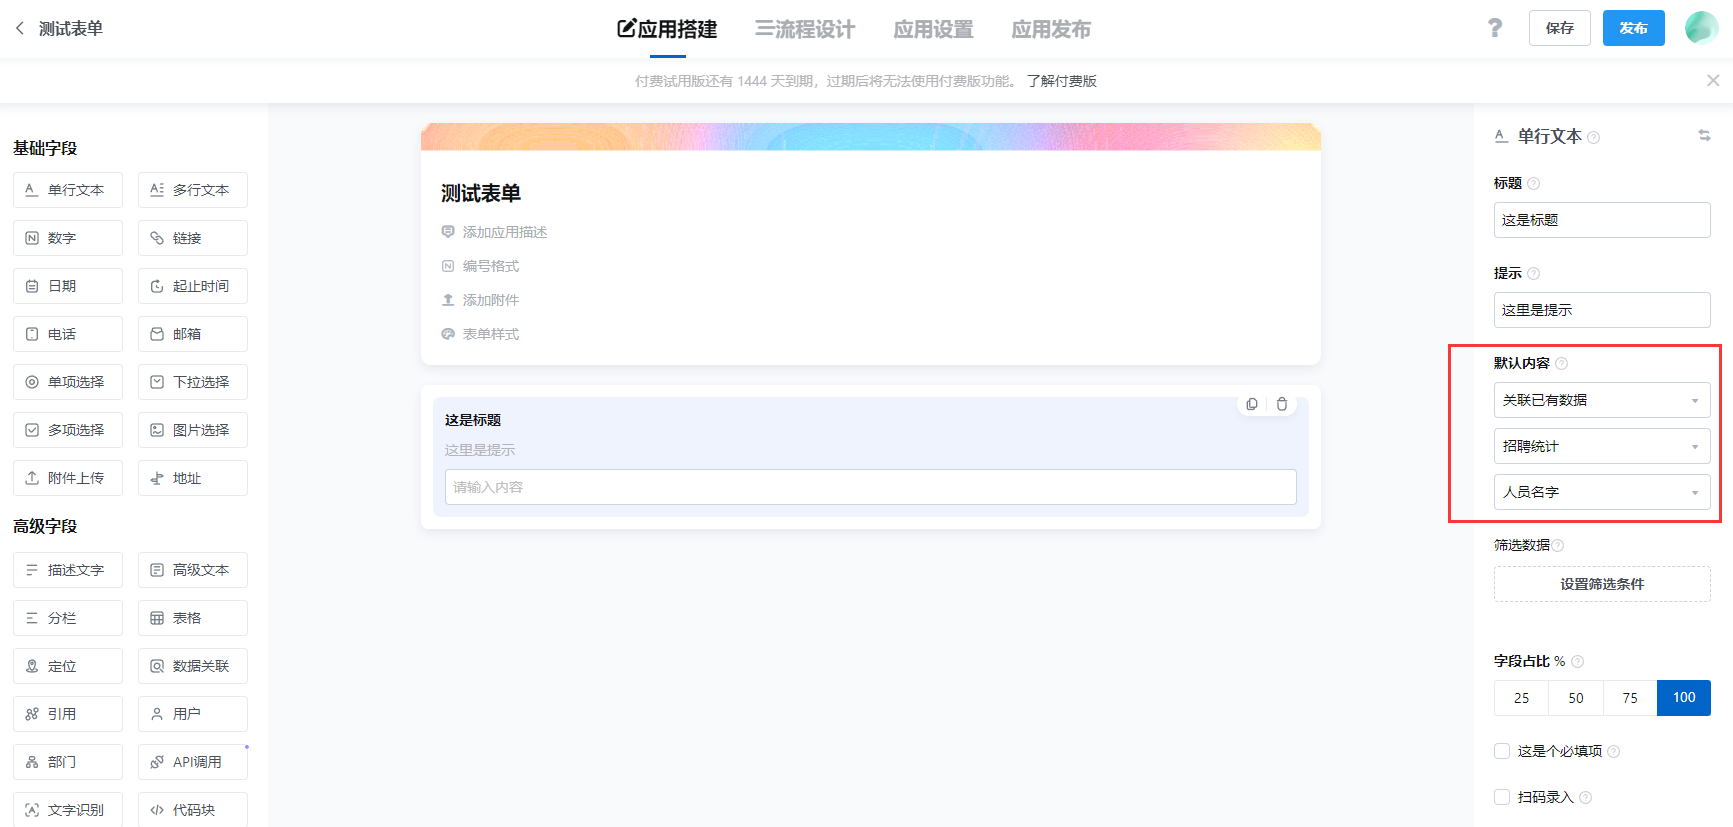Enable the 扫码录入 checkbox

pyautogui.click(x=1502, y=797)
